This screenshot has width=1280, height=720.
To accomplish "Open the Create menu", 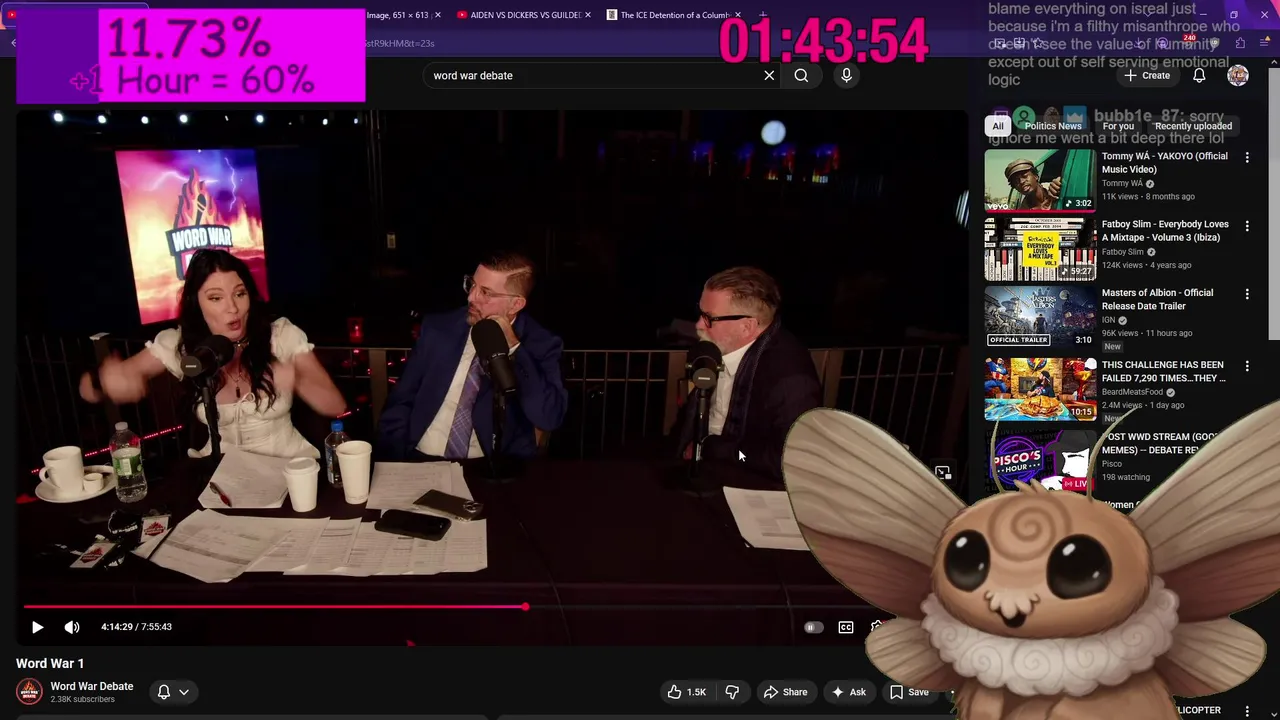I will click(1146, 75).
